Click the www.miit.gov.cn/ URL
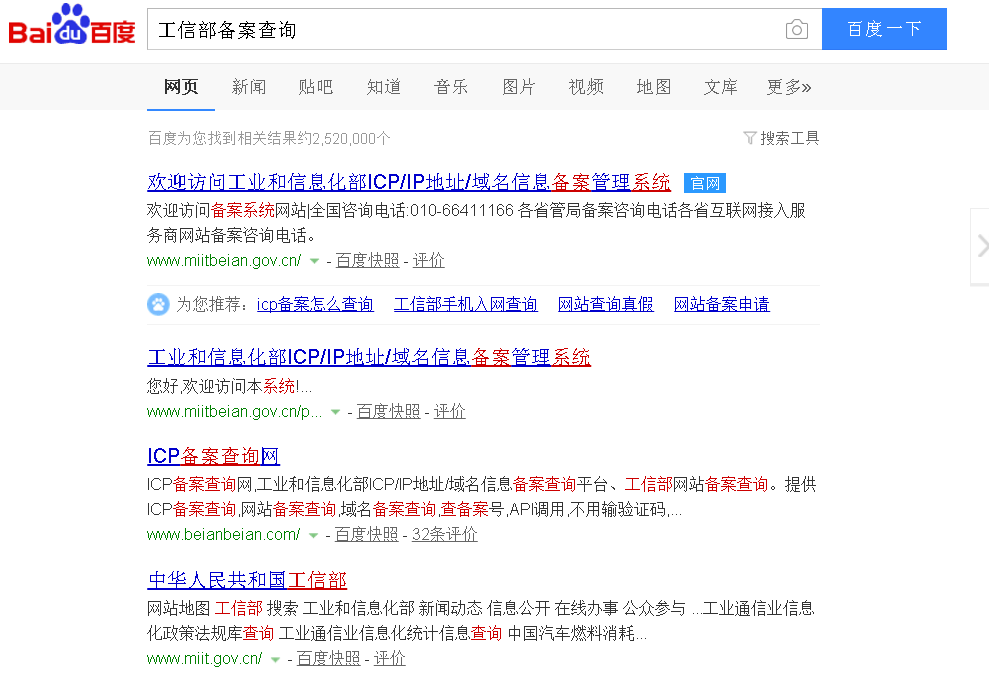Image resolution: width=989 pixels, height=674 pixels. pyautogui.click(x=204, y=659)
